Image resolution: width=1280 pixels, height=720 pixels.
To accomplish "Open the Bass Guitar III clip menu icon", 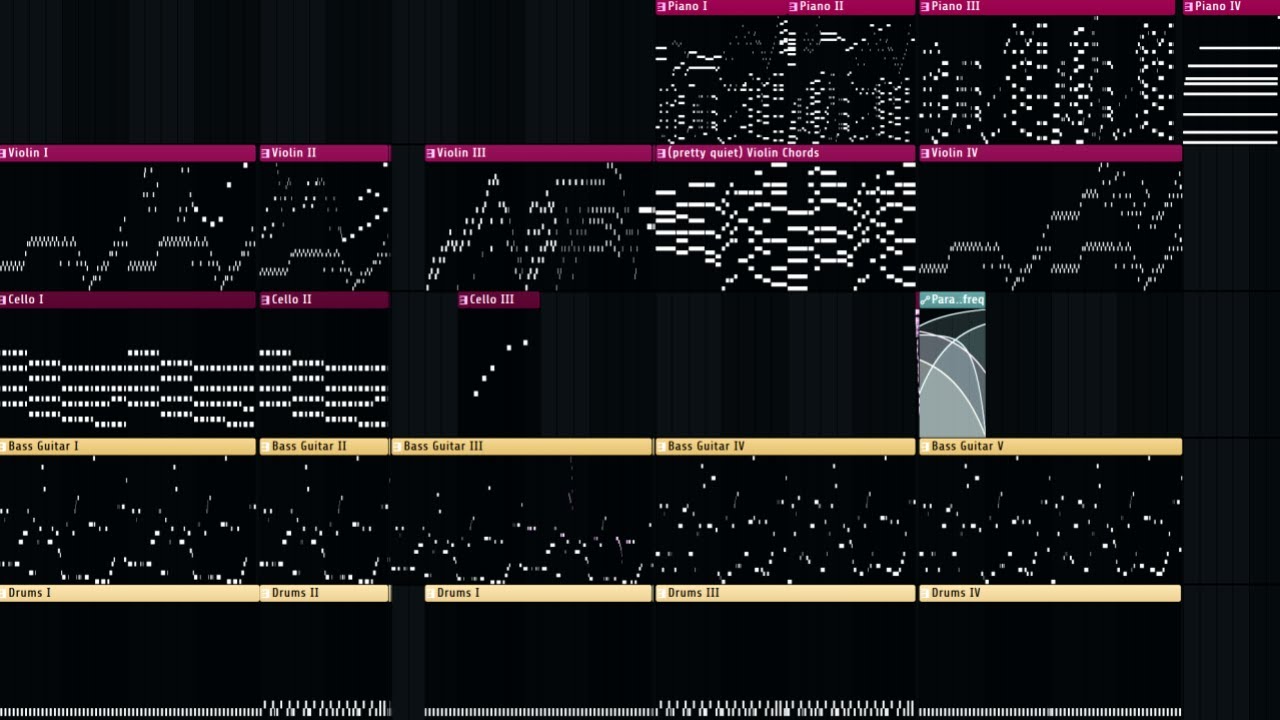I will [x=398, y=446].
